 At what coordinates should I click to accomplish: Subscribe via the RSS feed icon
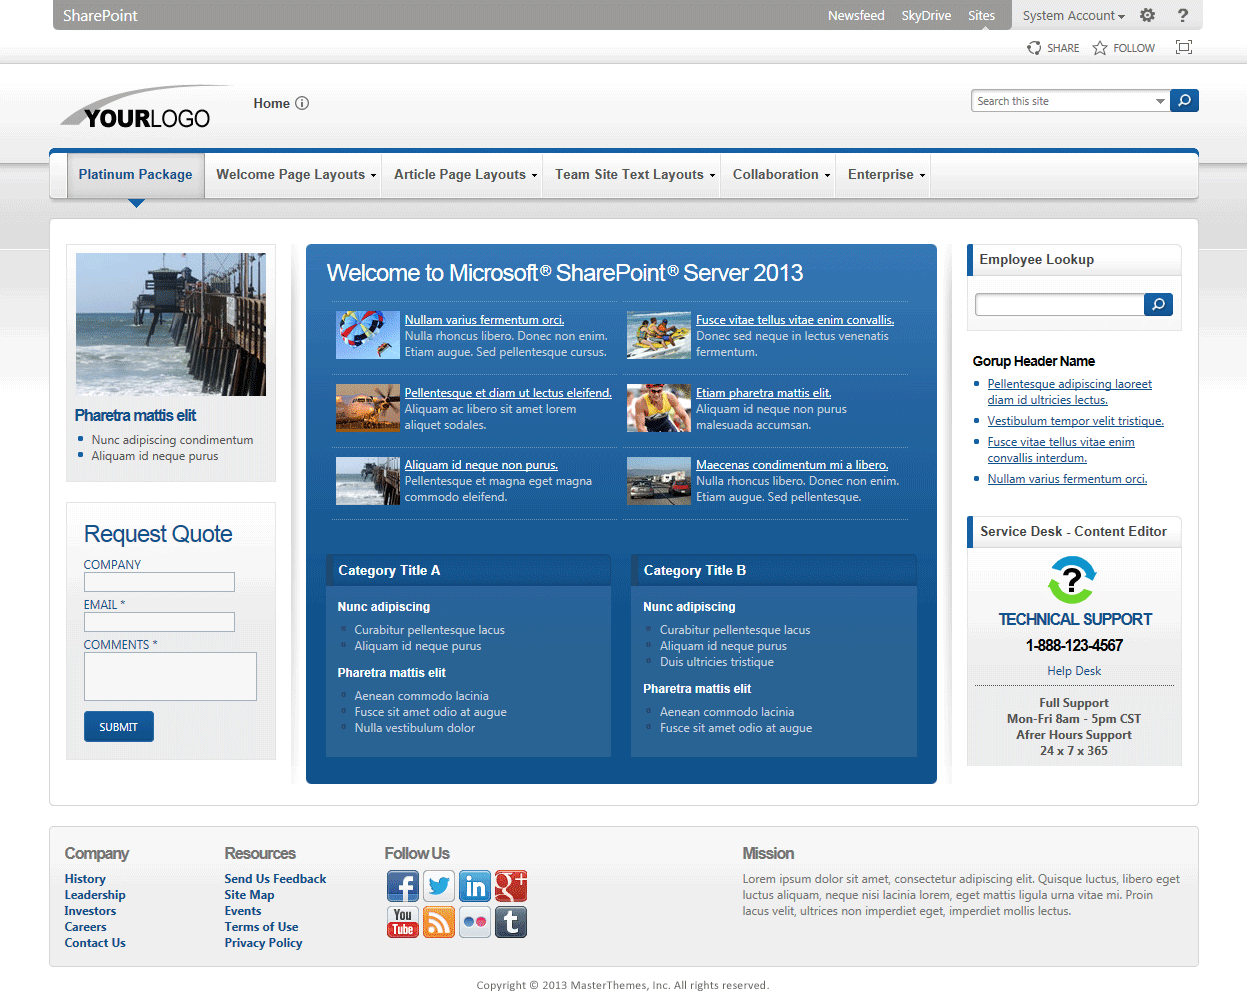[438, 922]
